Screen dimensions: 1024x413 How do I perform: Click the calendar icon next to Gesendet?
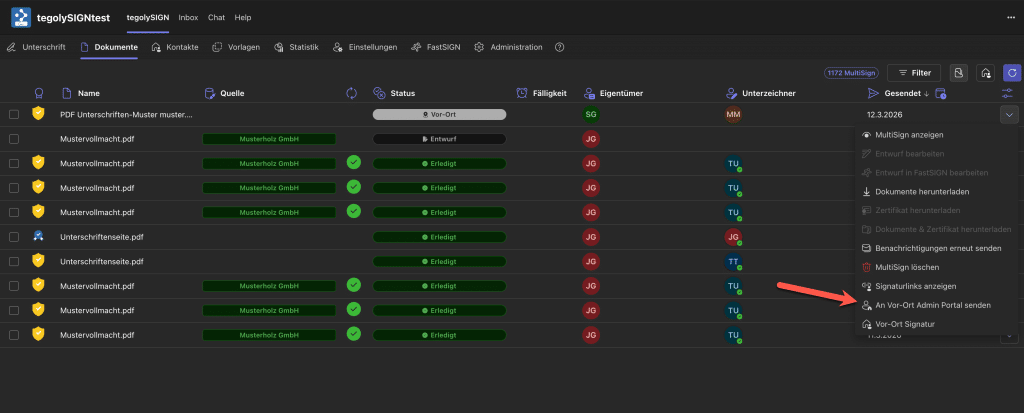940,93
